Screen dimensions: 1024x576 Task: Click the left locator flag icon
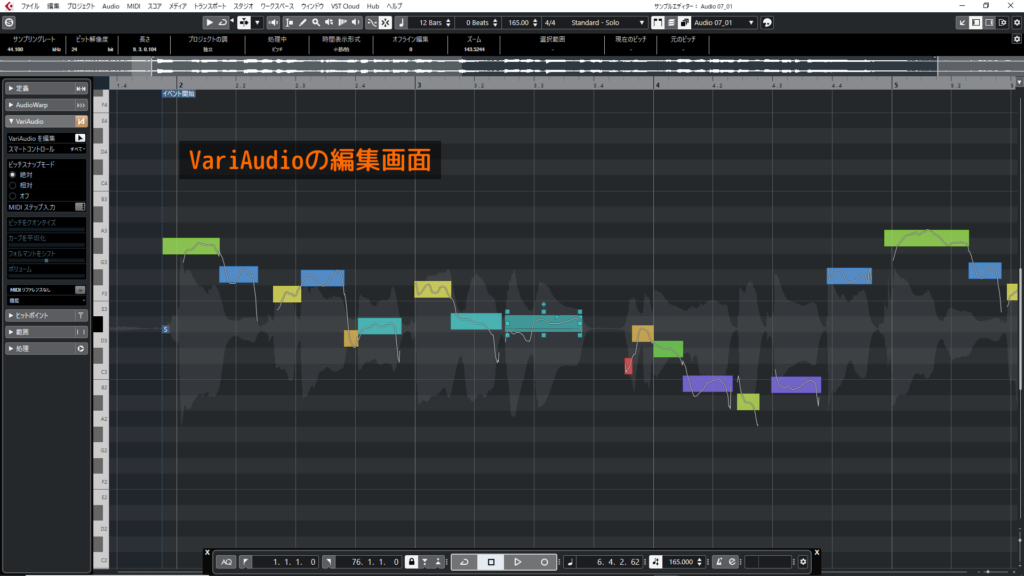pos(246,562)
